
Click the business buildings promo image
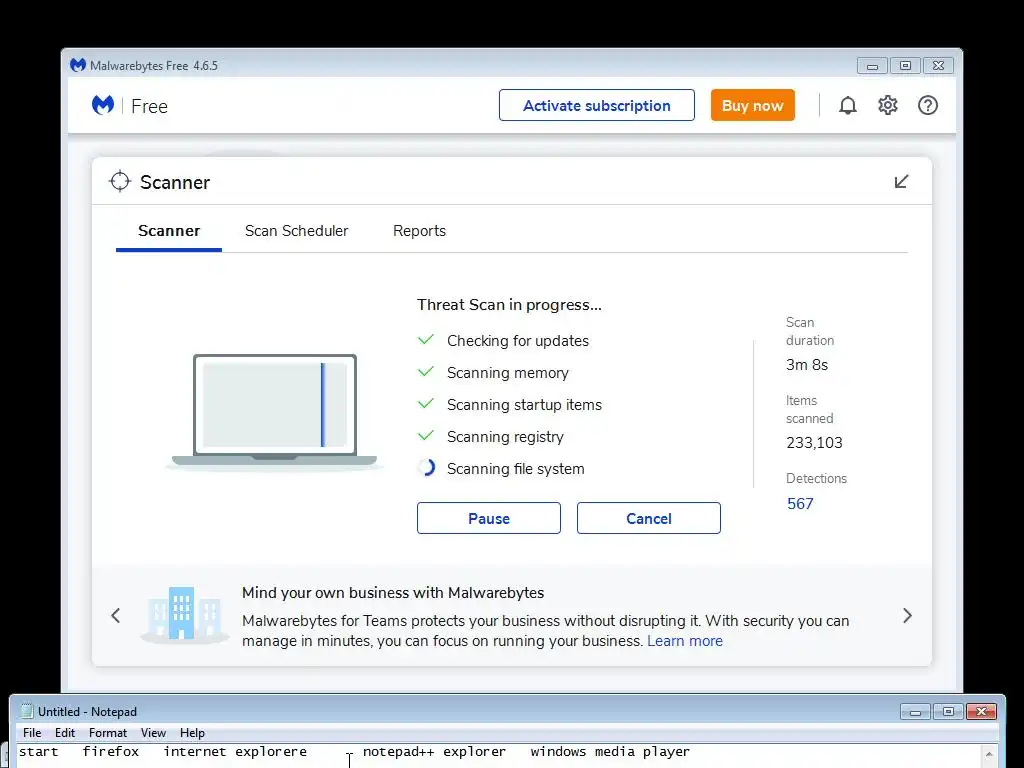click(x=184, y=615)
